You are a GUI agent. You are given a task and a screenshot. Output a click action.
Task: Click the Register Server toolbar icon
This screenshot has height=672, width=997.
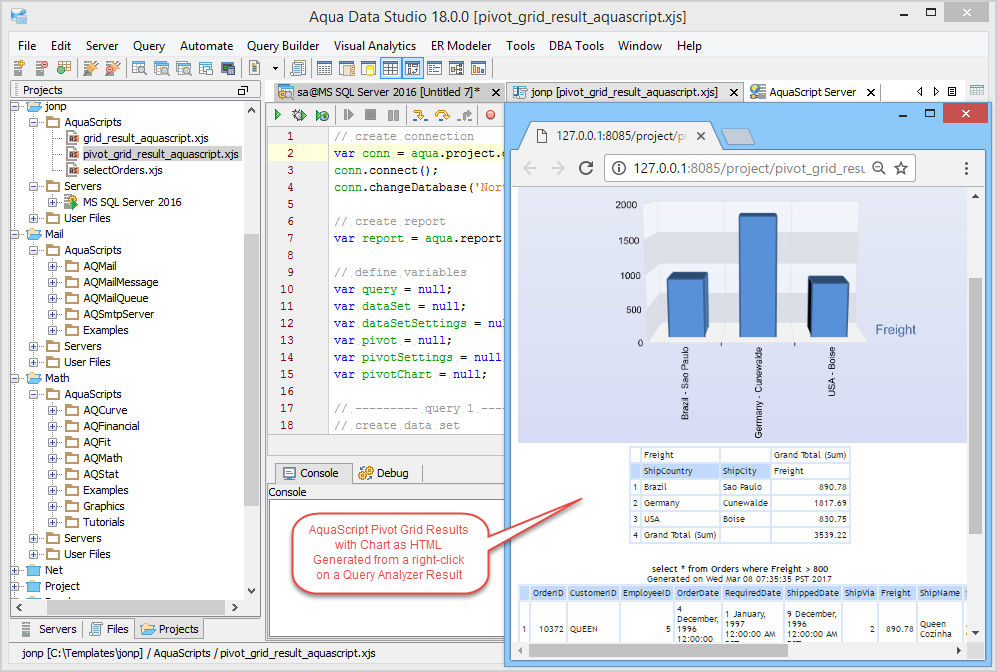[x=19, y=68]
